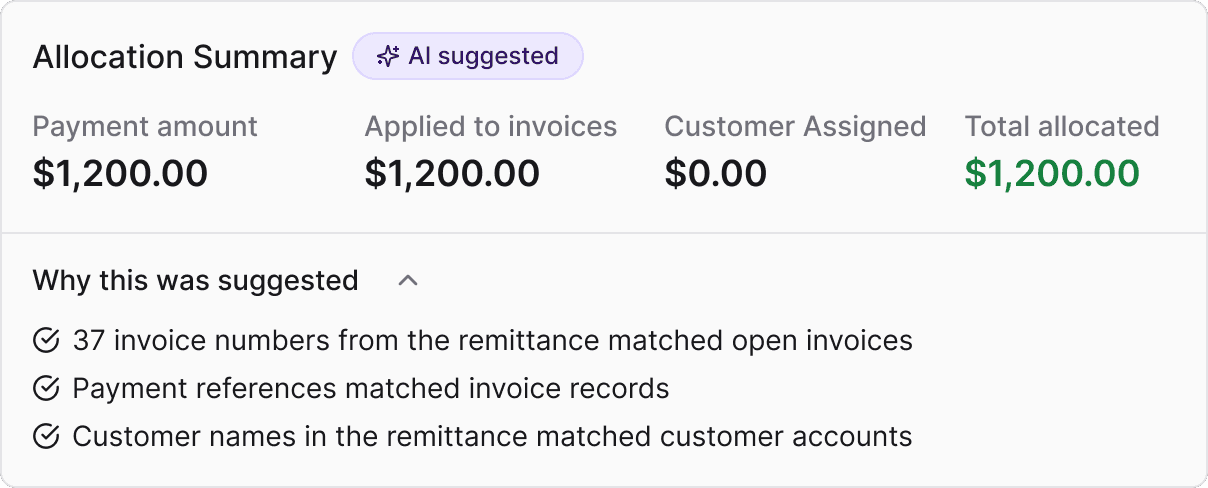Screen dimensions: 1208x488
Task: Click the '37 invoice numbers' reason text
Action: [x=492, y=341]
